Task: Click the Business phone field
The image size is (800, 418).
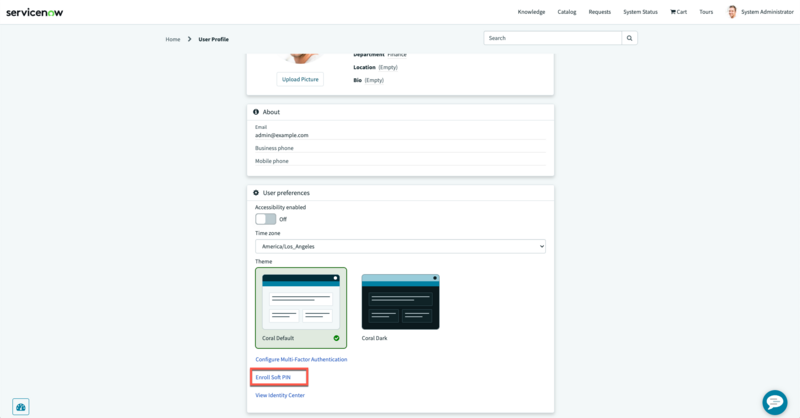Action: (x=401, y=148)
